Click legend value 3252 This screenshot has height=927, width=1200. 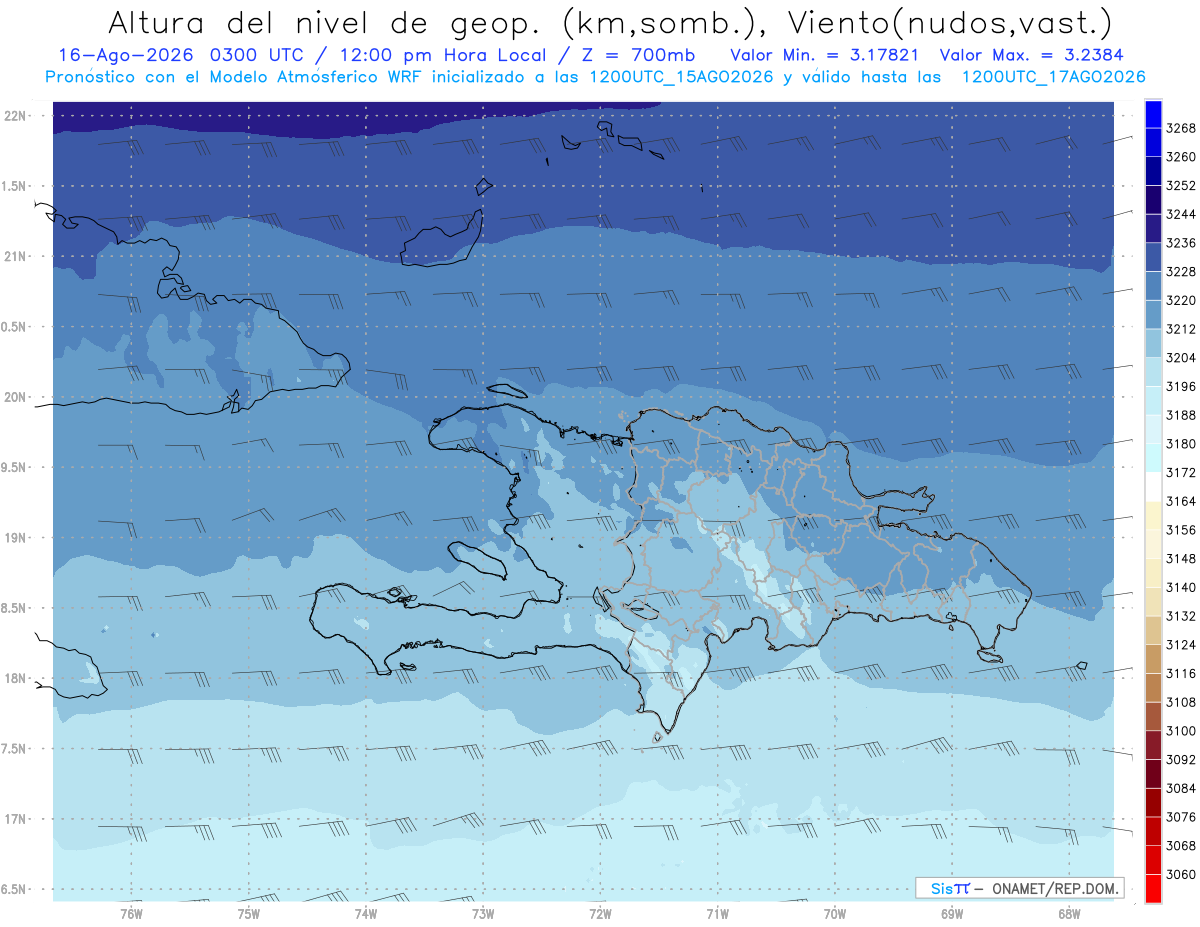(x=1181, y=186)
